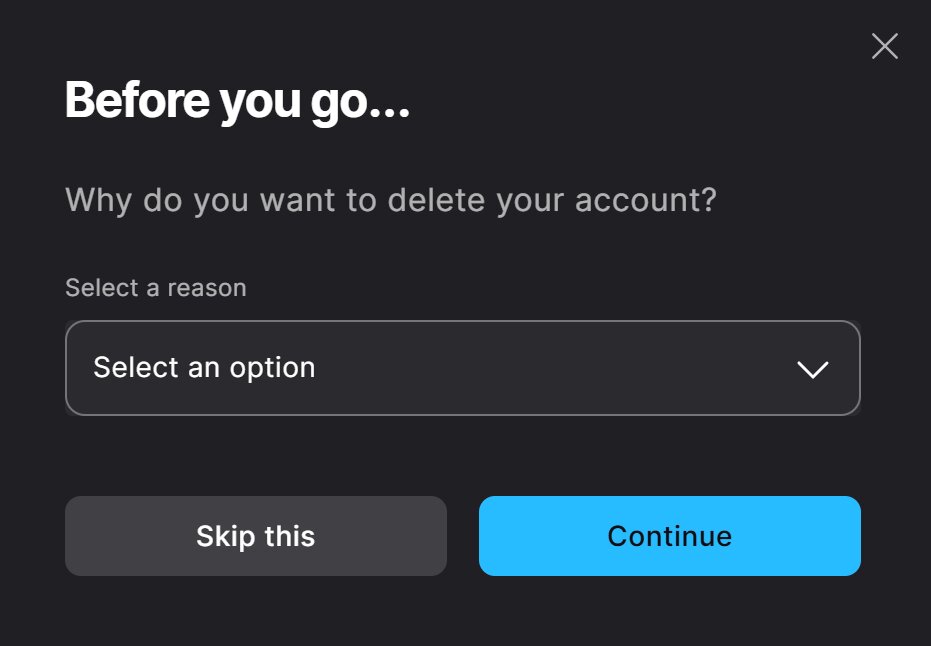
Task: Click the Select a reason label
Action: point(155,288)
